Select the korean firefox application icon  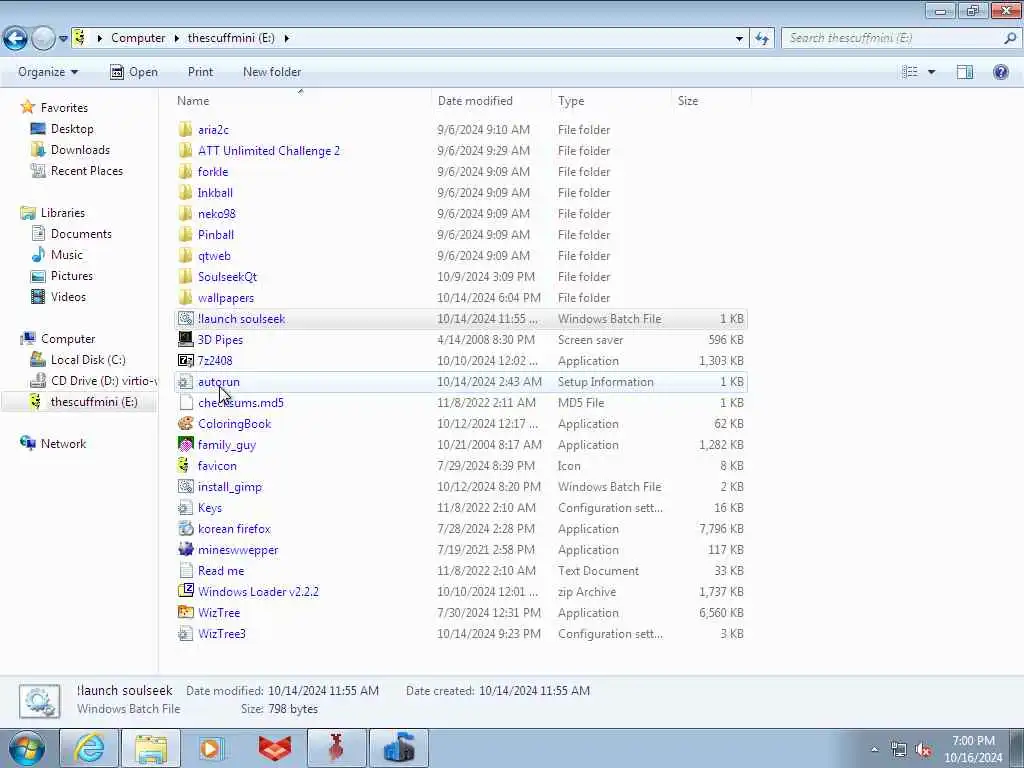(x=185, y=528)
